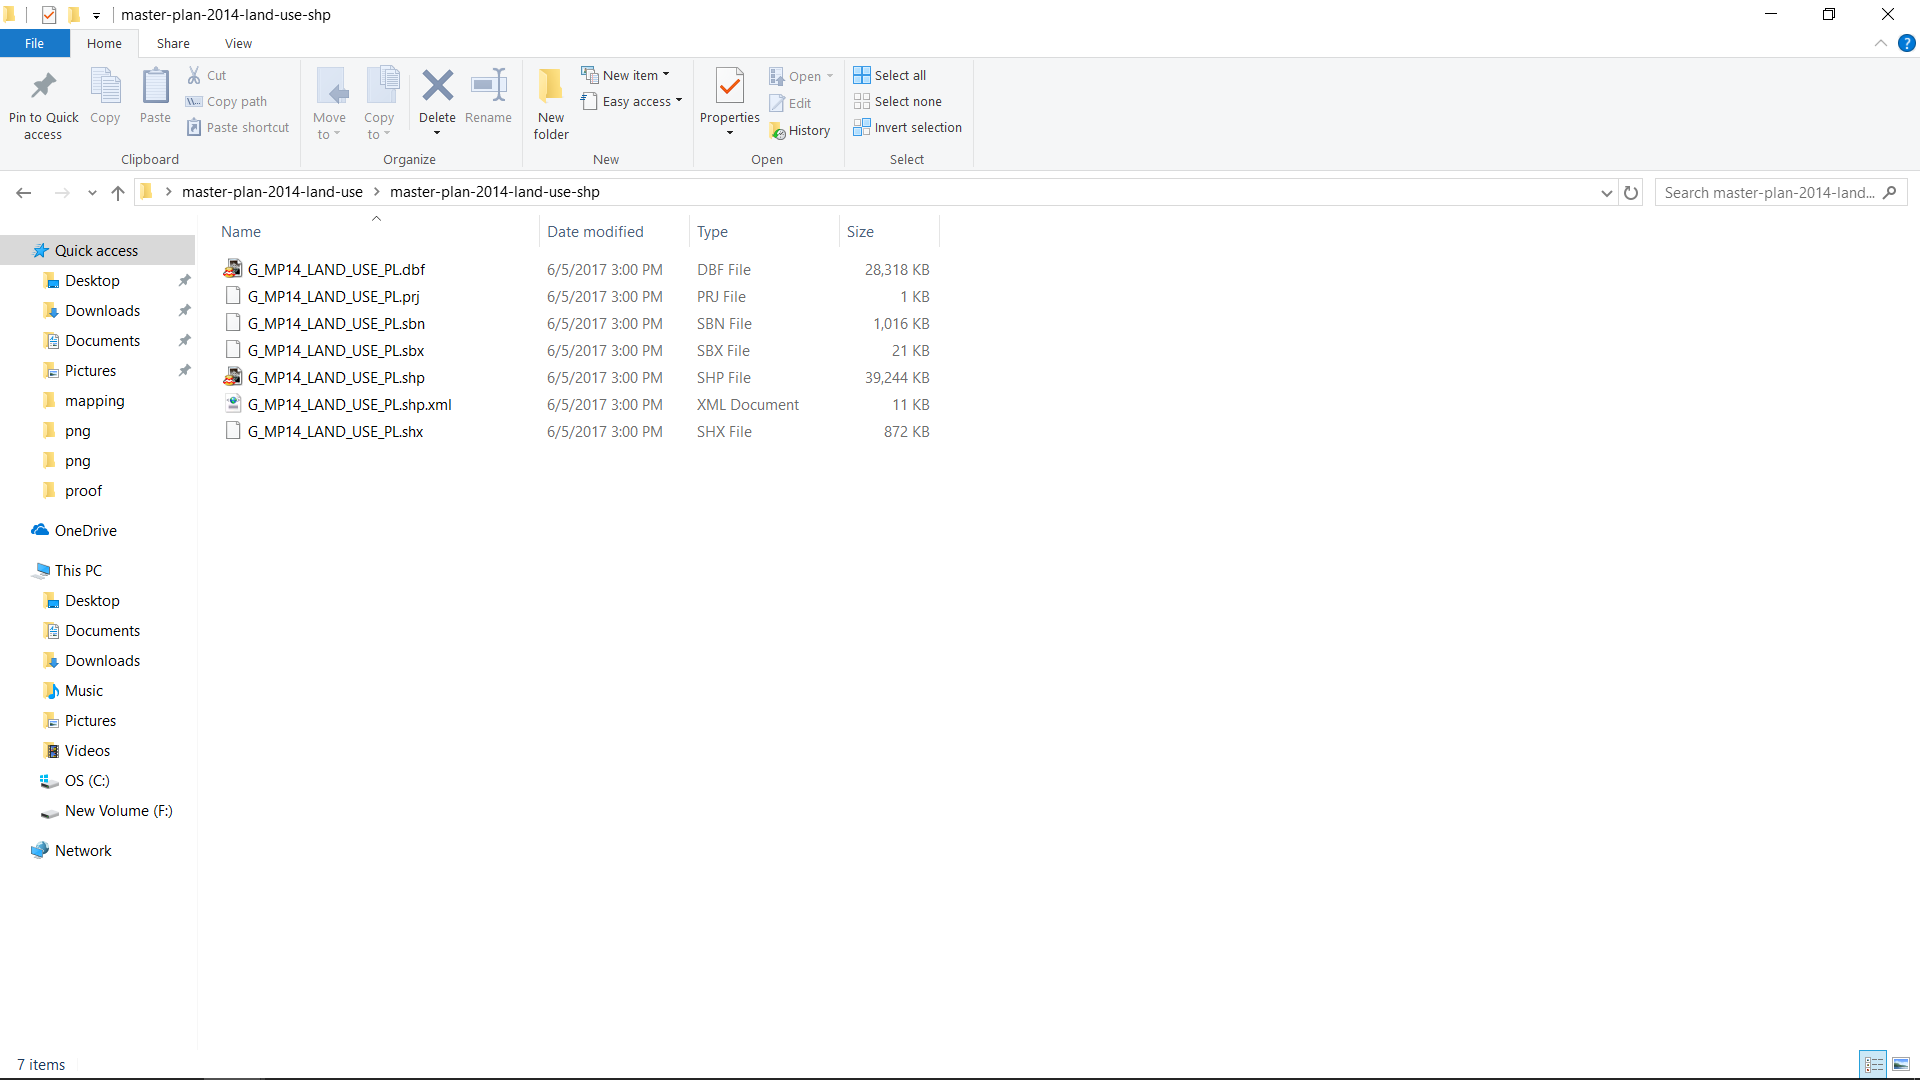
Task: Switch to large icons view
Action: tap(1901, 1064)
